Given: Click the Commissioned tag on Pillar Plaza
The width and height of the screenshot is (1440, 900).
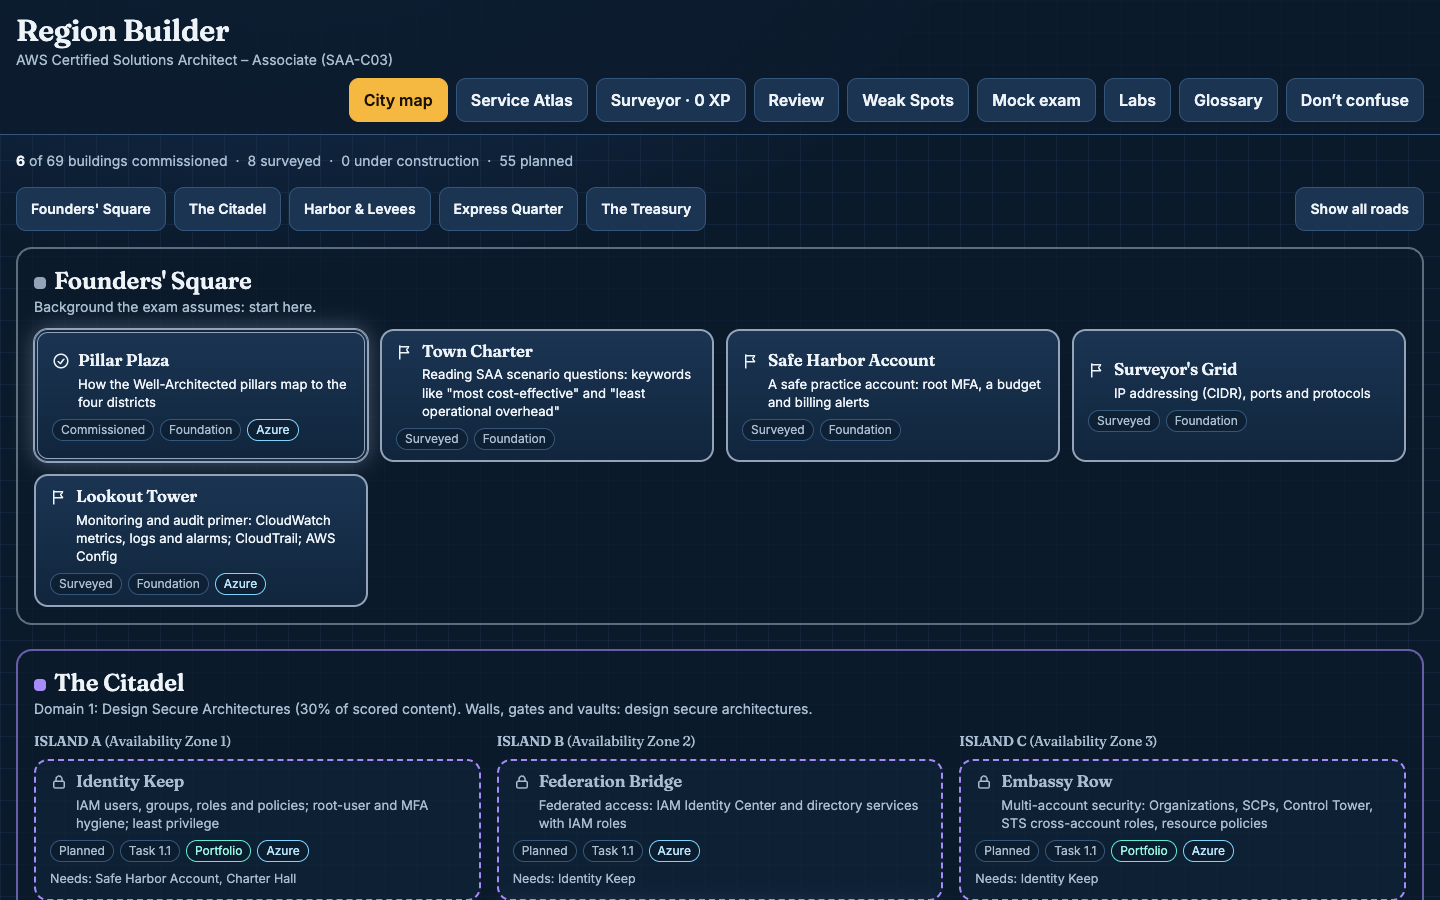Looking at the screenshot, I should (103, 430).
